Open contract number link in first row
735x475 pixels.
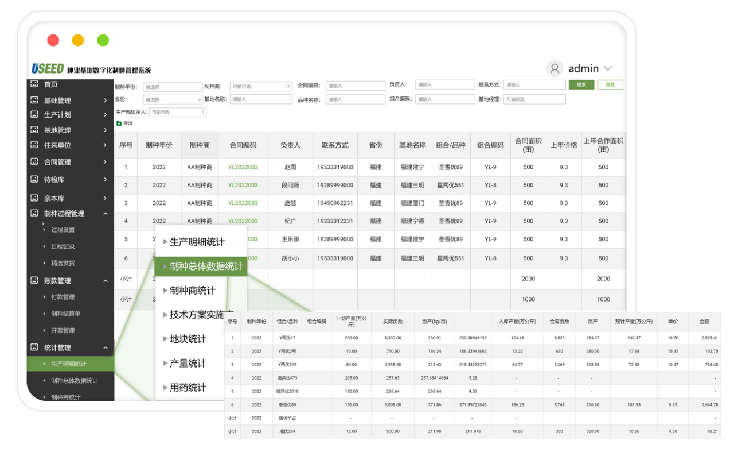(242, 167)
